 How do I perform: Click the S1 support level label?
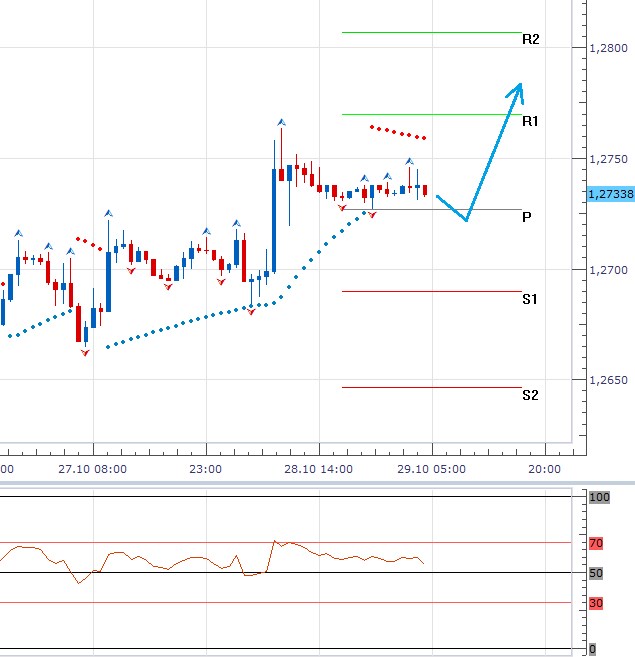[530, 299]
